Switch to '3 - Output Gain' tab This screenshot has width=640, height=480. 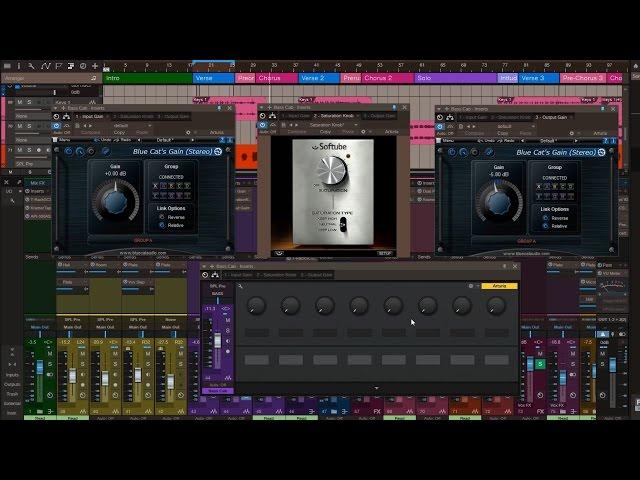(x=551, y=118)
